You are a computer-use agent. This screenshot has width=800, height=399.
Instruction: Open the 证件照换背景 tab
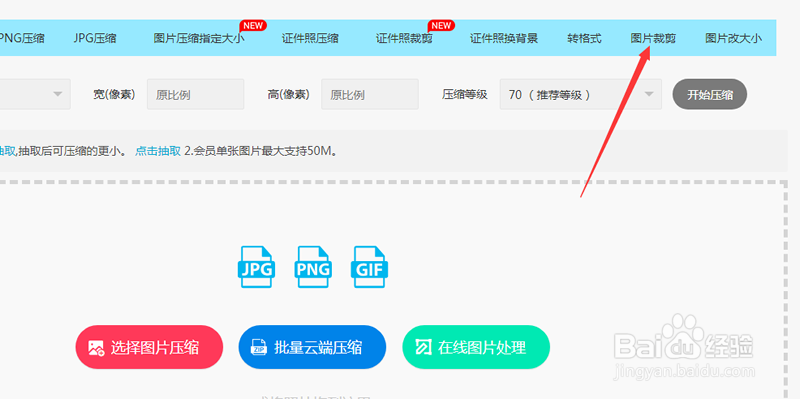504,38
